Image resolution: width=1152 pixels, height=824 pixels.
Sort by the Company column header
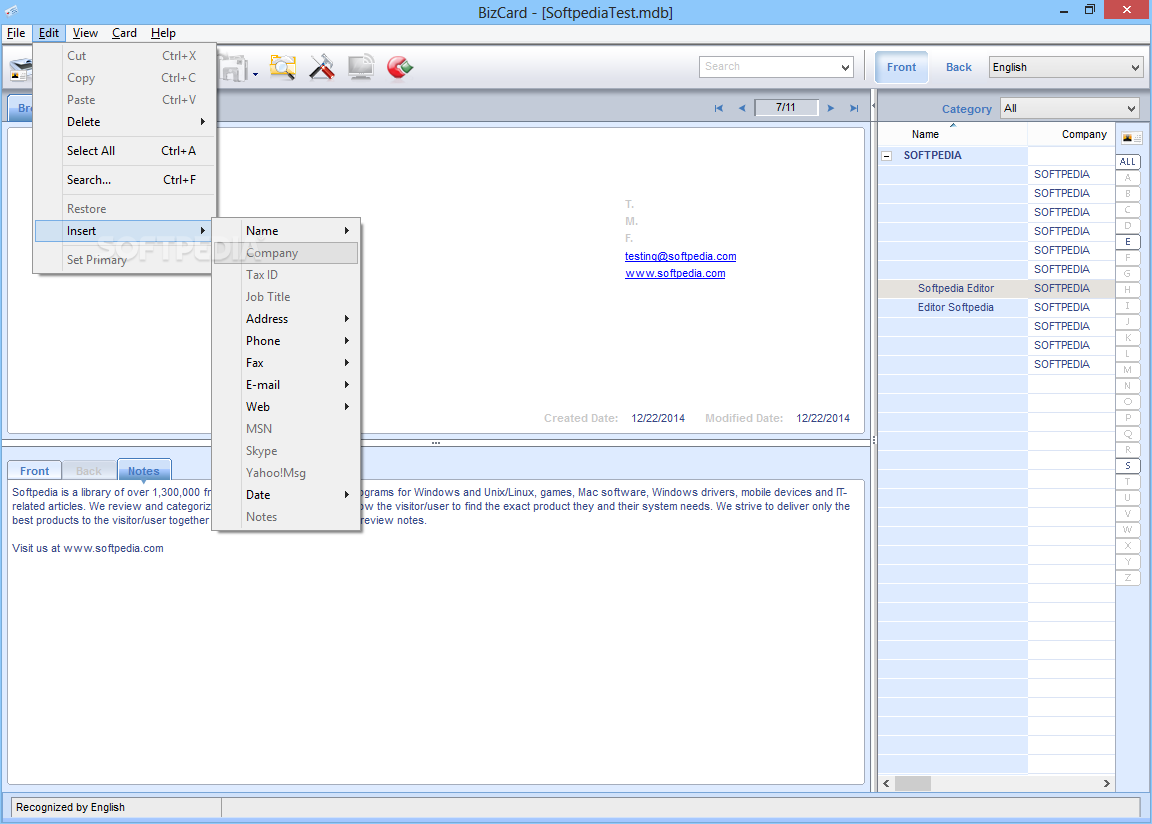point(1071,134)
